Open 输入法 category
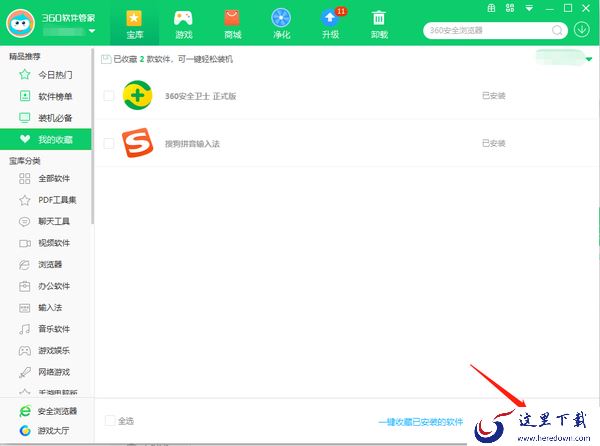Viewport: 600px width, 446px height. click(x=46, y=307)
